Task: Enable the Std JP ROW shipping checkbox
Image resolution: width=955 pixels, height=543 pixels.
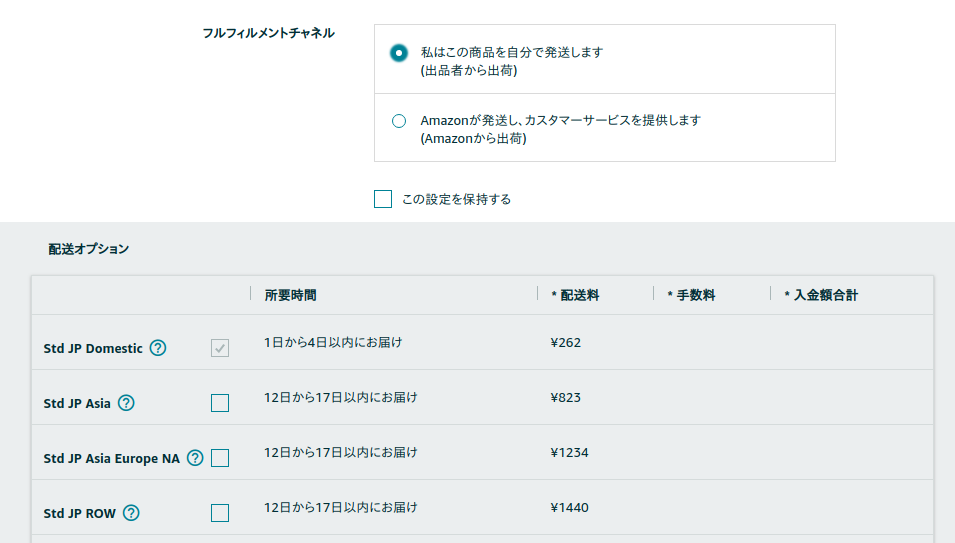Action: [220, 513]
